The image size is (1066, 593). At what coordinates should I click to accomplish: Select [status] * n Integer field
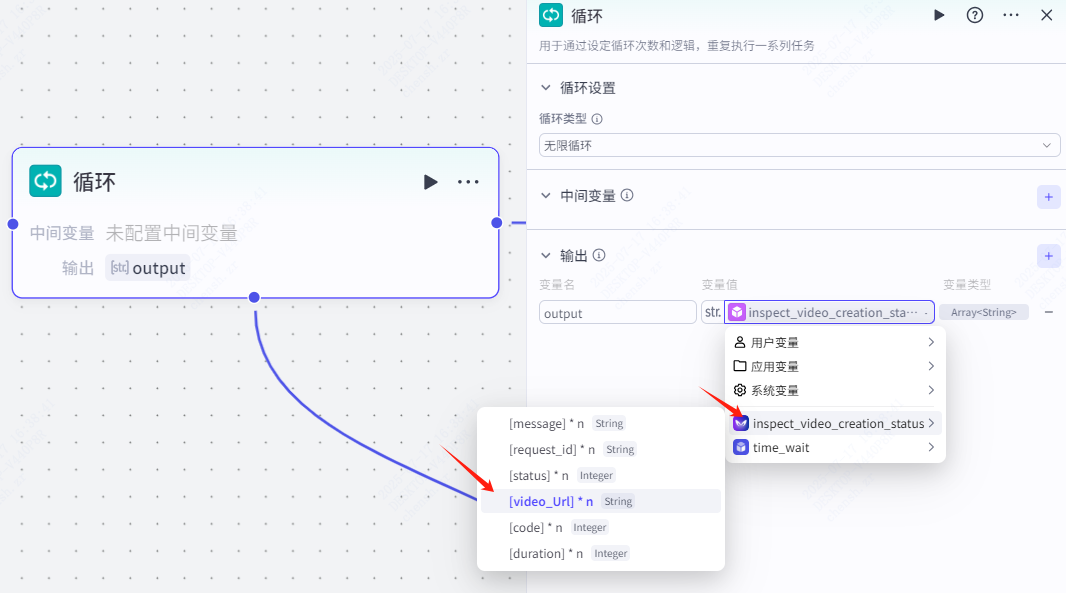coord(601,475)
